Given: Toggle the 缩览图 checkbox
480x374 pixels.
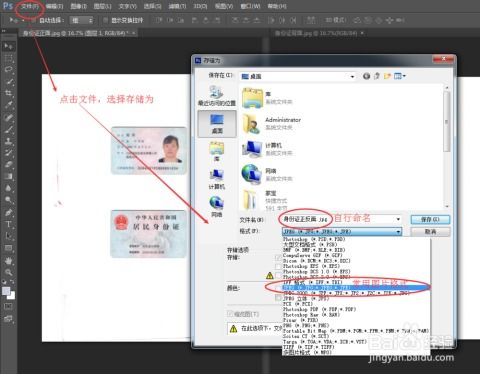Looking at the screenshot, I should point(230,314).
